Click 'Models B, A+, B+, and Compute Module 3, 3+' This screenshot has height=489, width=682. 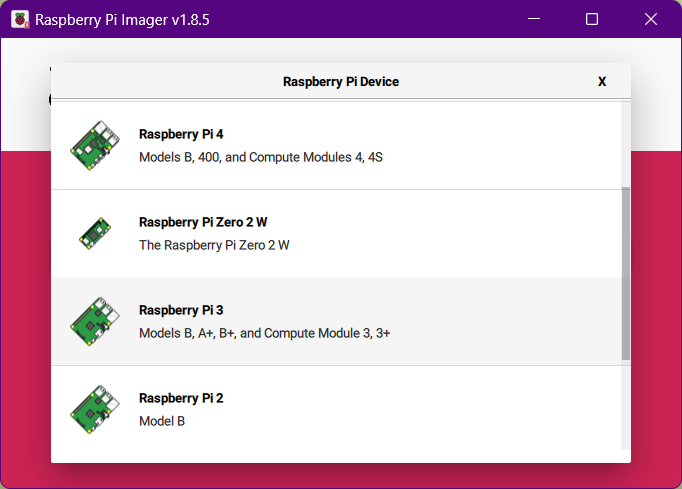[x=264, y=333]
